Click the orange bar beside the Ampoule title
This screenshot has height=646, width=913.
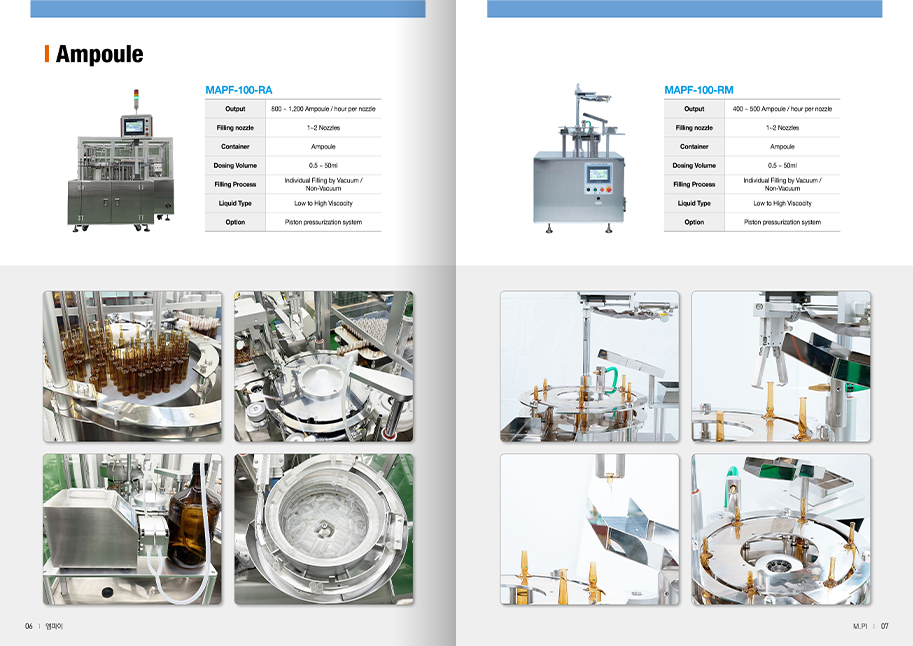tap(47, 54)
